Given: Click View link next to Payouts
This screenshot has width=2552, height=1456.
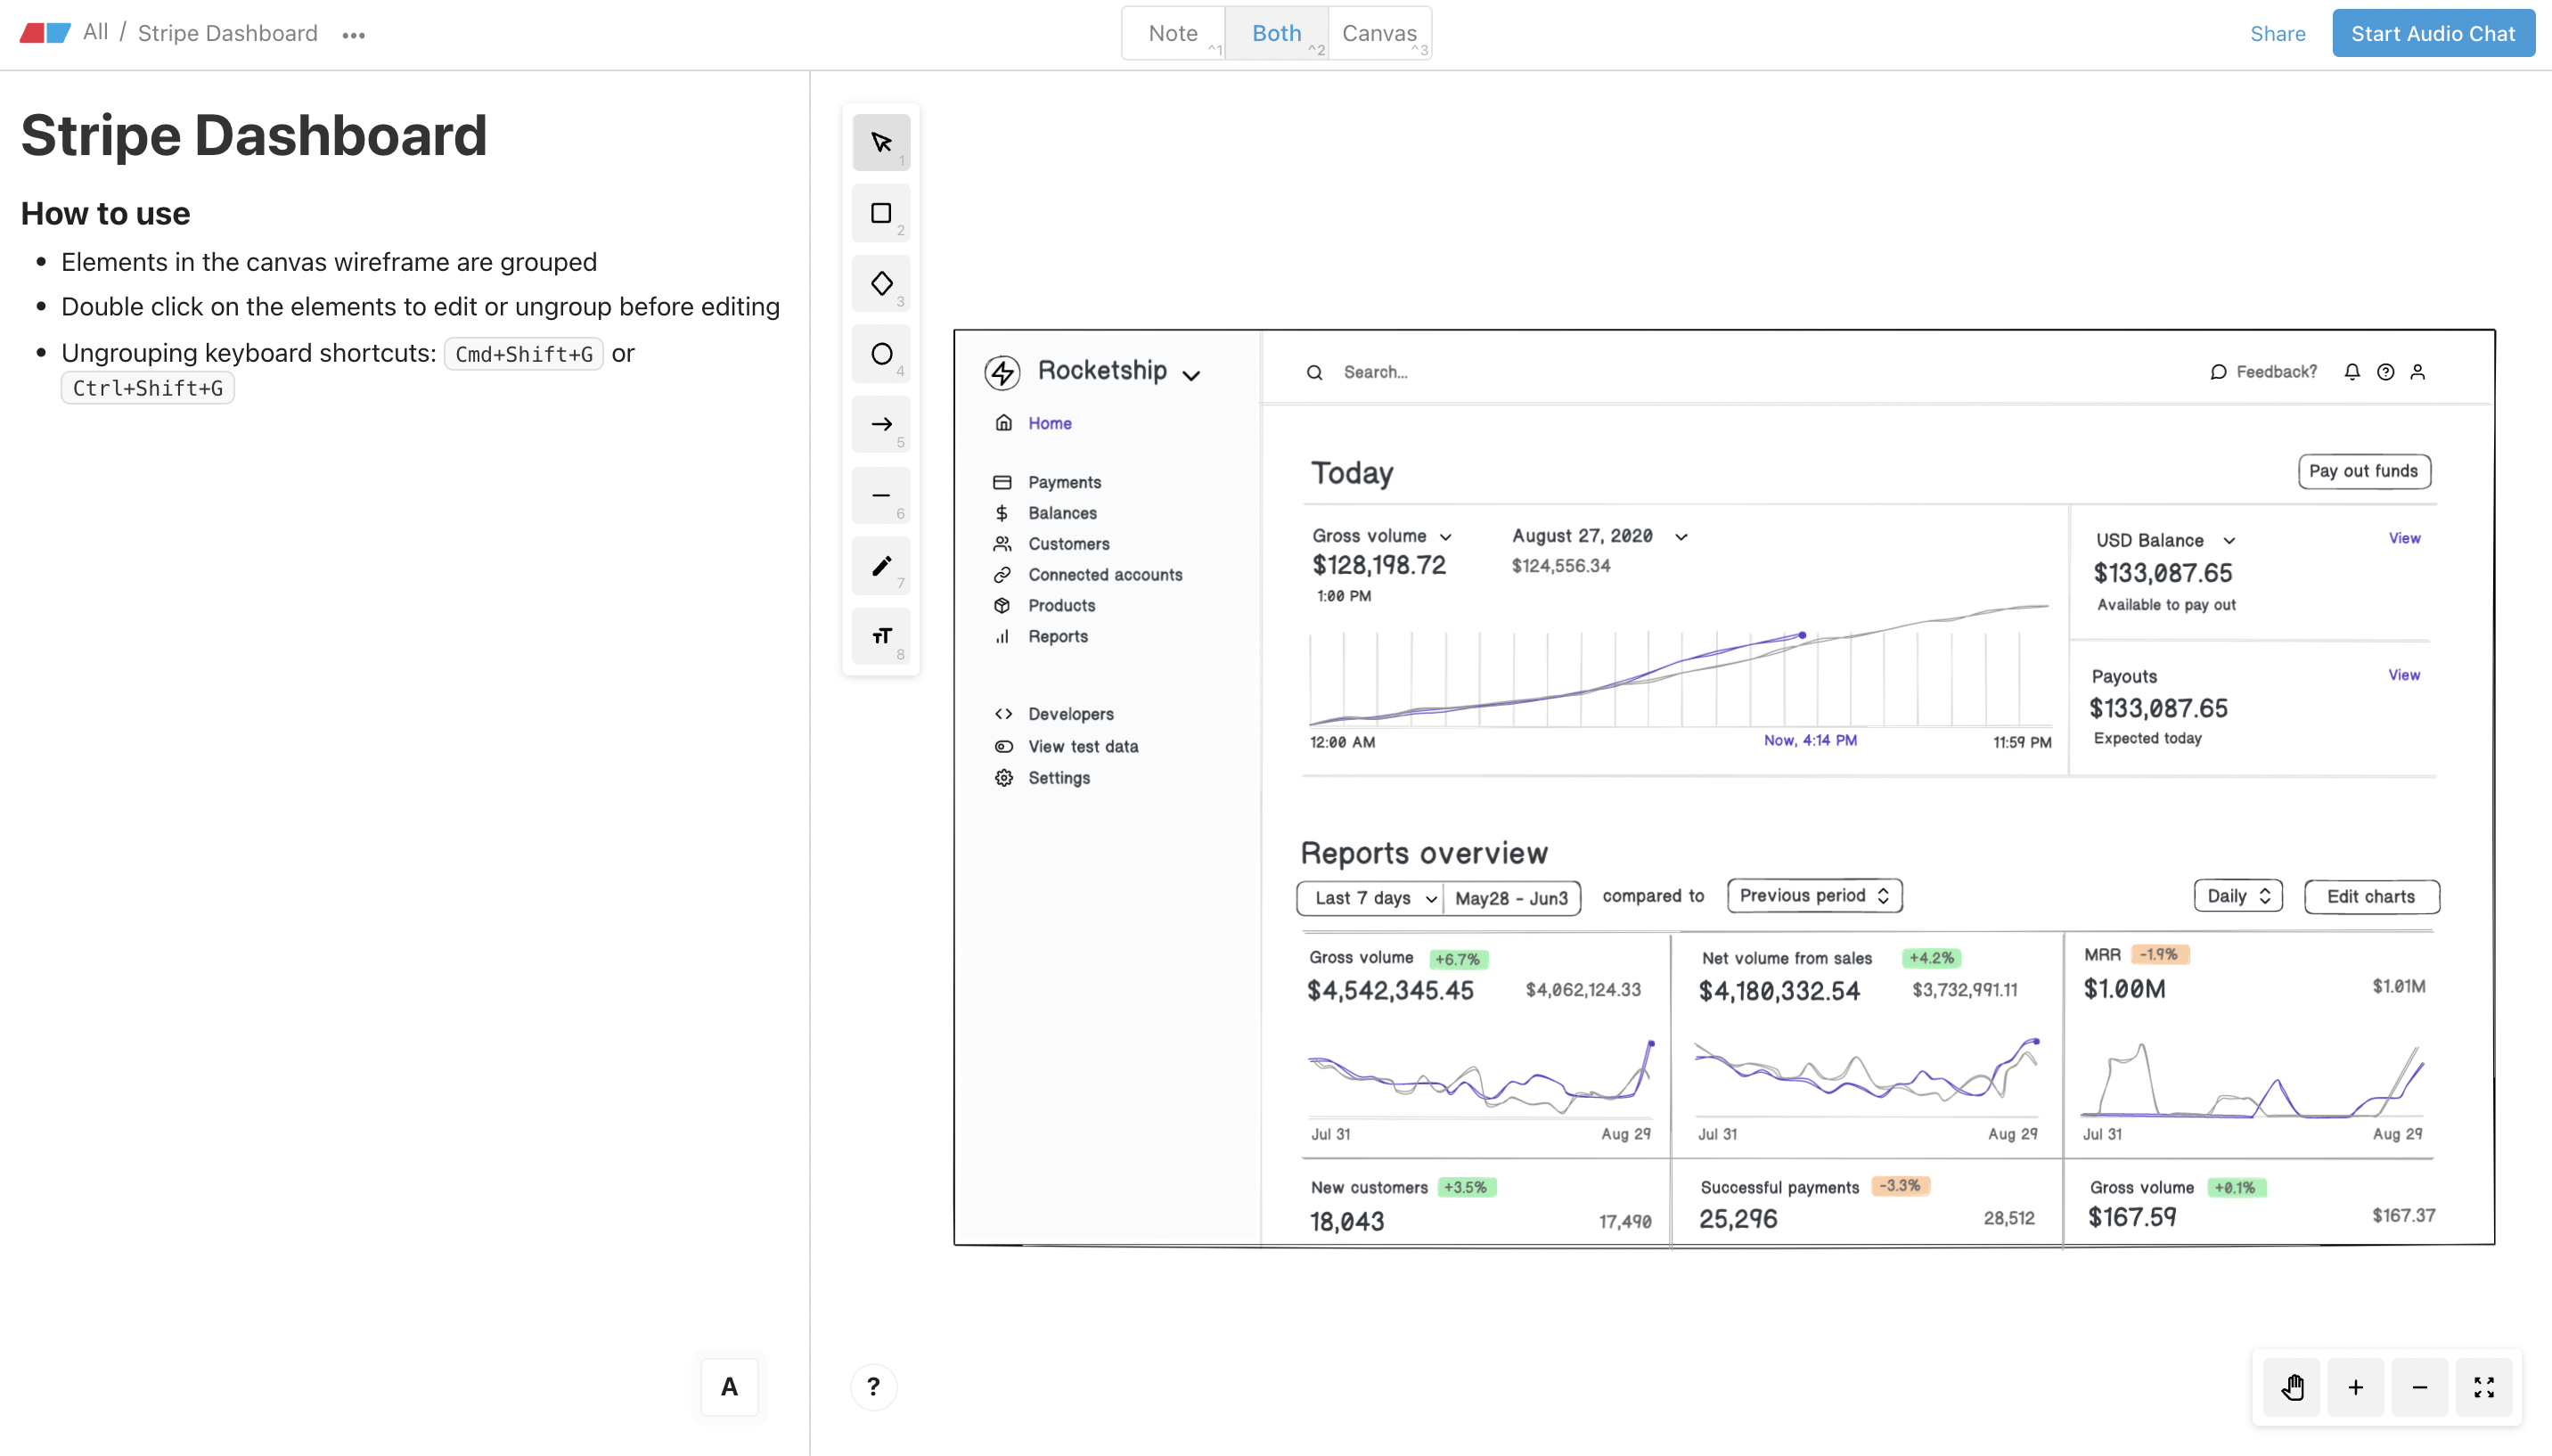Looking at the screenshot, I should coord(2404,675).
